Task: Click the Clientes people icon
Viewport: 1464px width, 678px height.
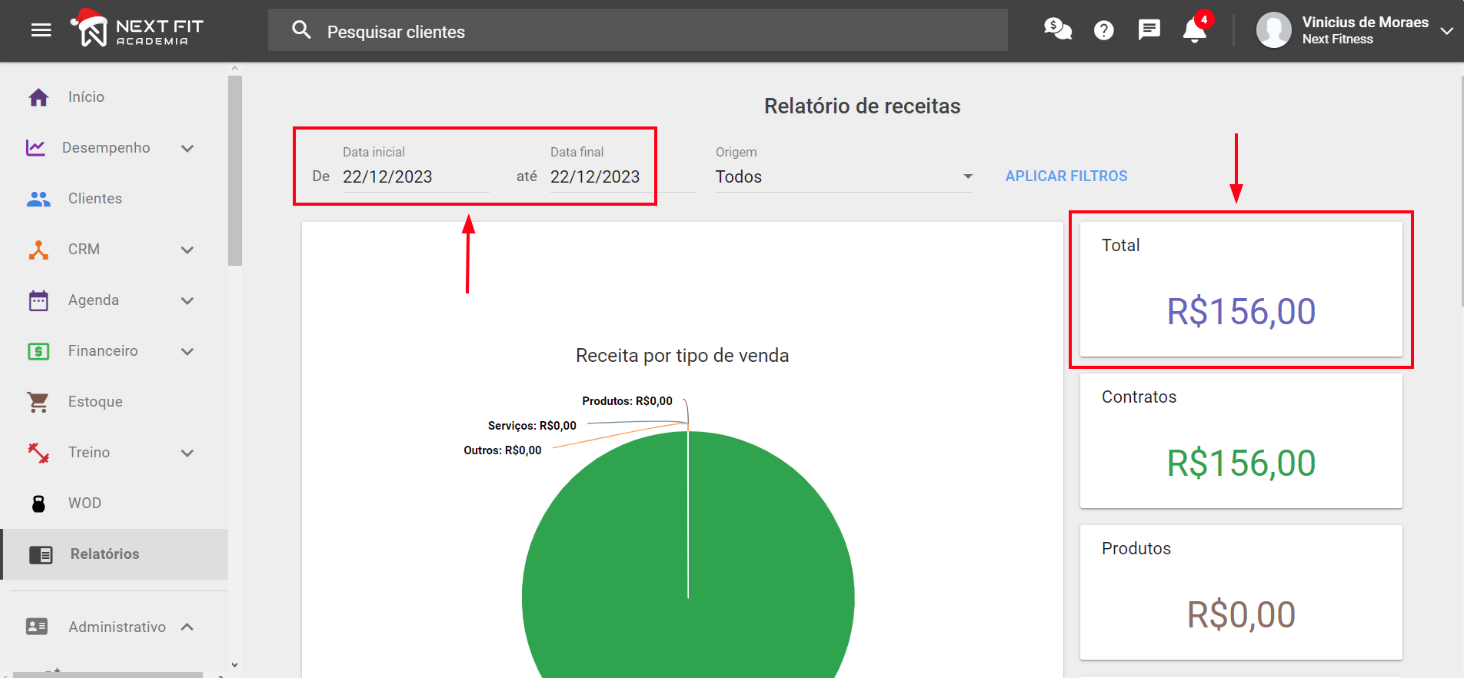Action: coord(38,198)
